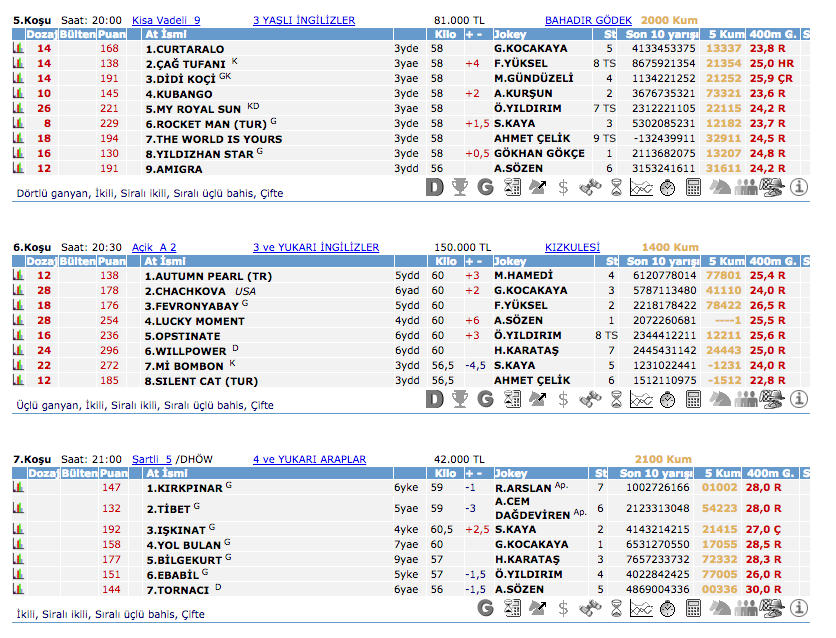
Task: Open the info icon in race 7 toolbar
Action: click(798, 607)
